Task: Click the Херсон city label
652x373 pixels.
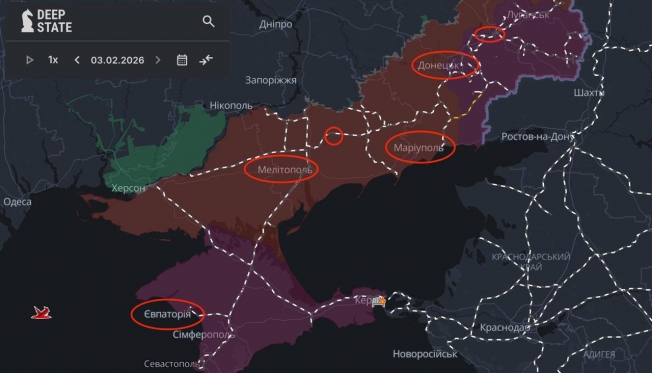Action: [x=128, y=188]
